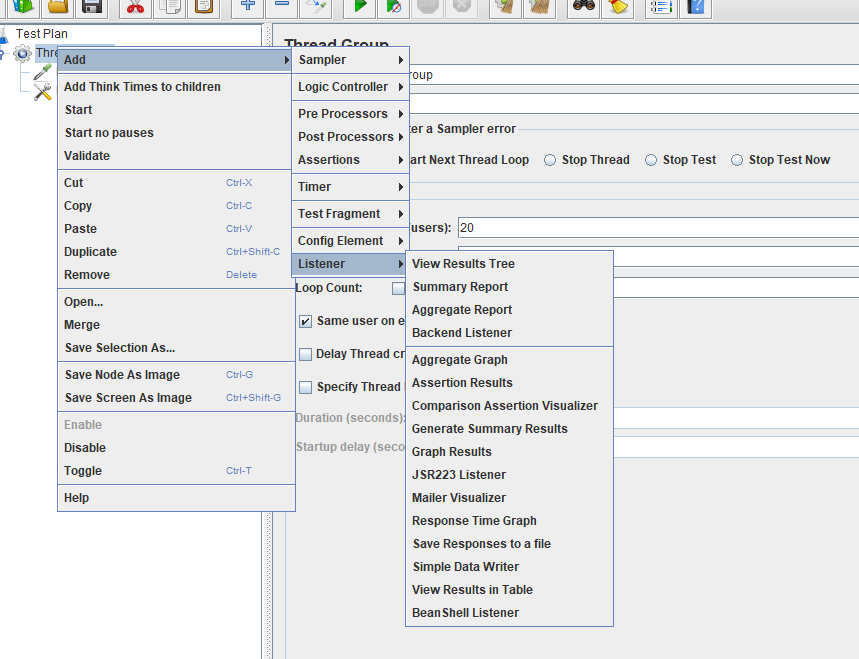Choose View Results Tree listener

[509, 263]
